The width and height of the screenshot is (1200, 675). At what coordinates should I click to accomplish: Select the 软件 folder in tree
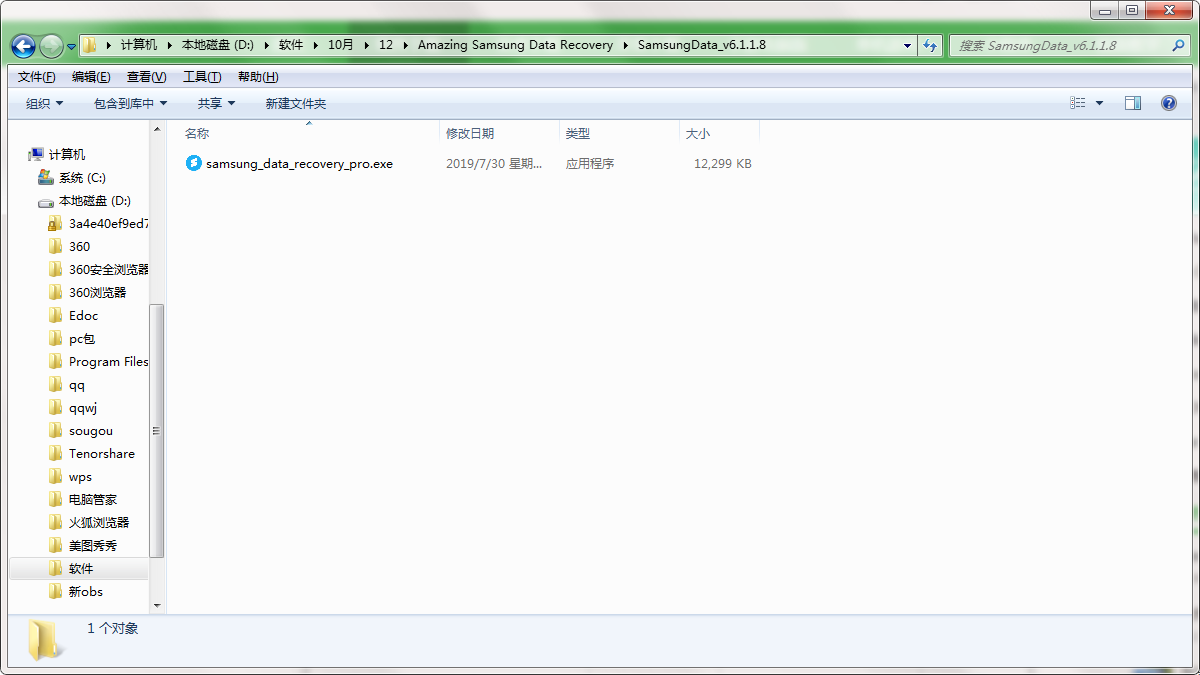pos(81,568)
